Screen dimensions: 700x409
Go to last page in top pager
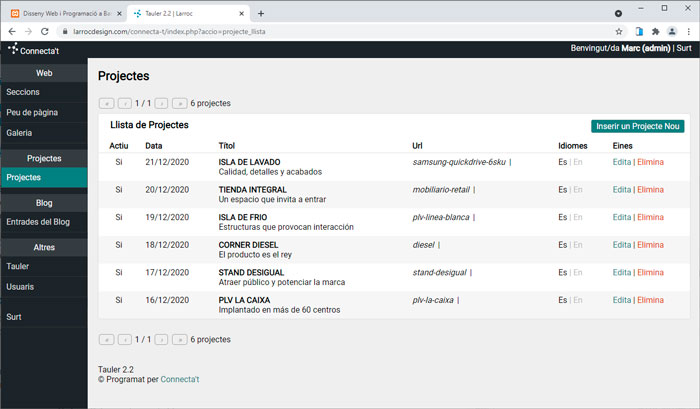(179, 103)
